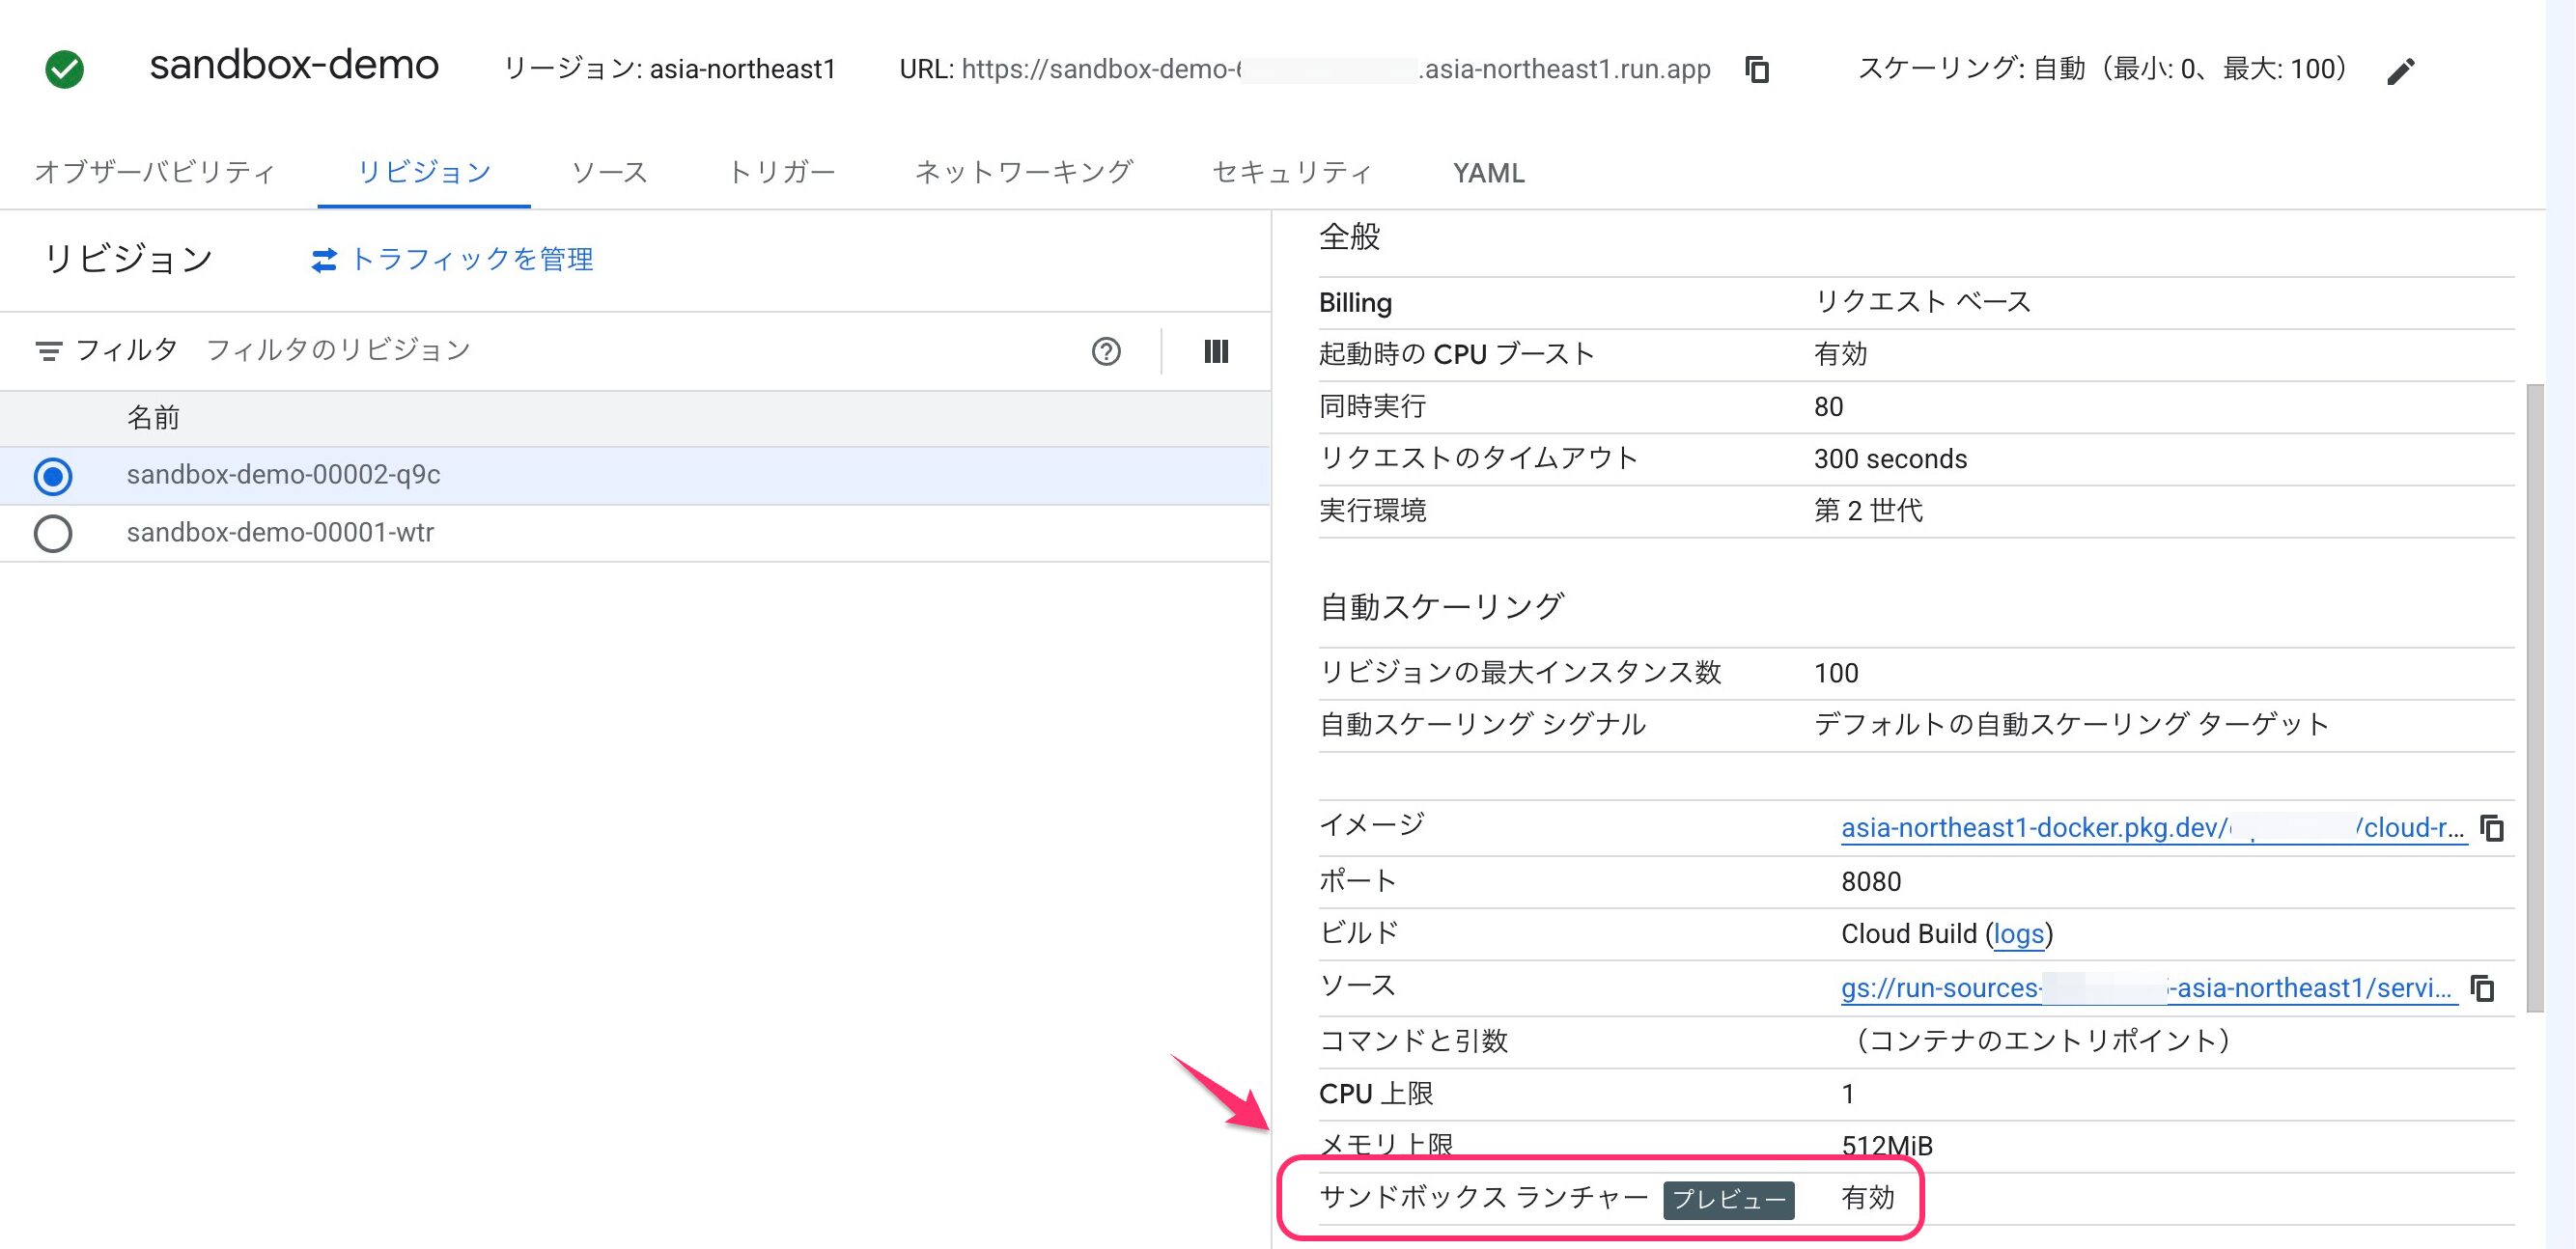This screenshot has height=1249, width=2576.
Task: Click the 名前 column header
Action: [x=153, y=418]
